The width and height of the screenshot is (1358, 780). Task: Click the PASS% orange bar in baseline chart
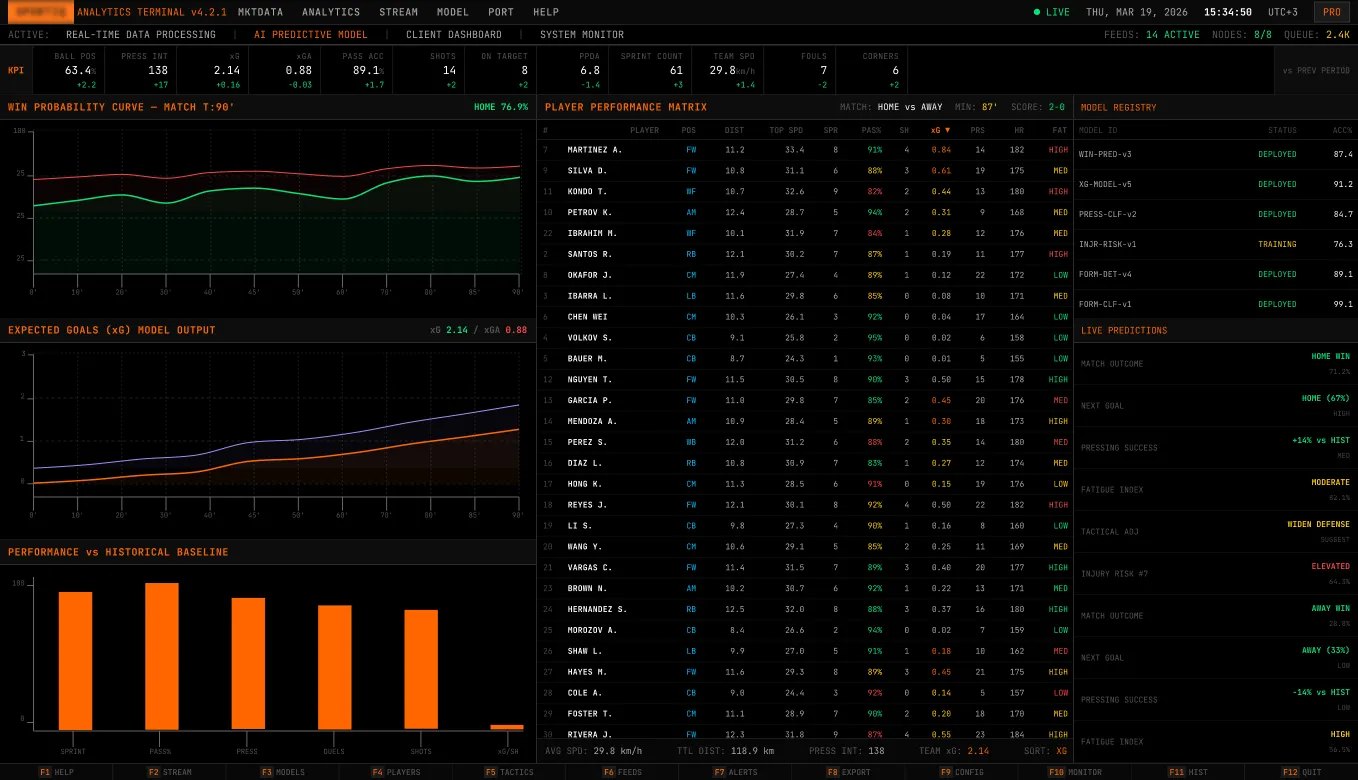(162, 656)
